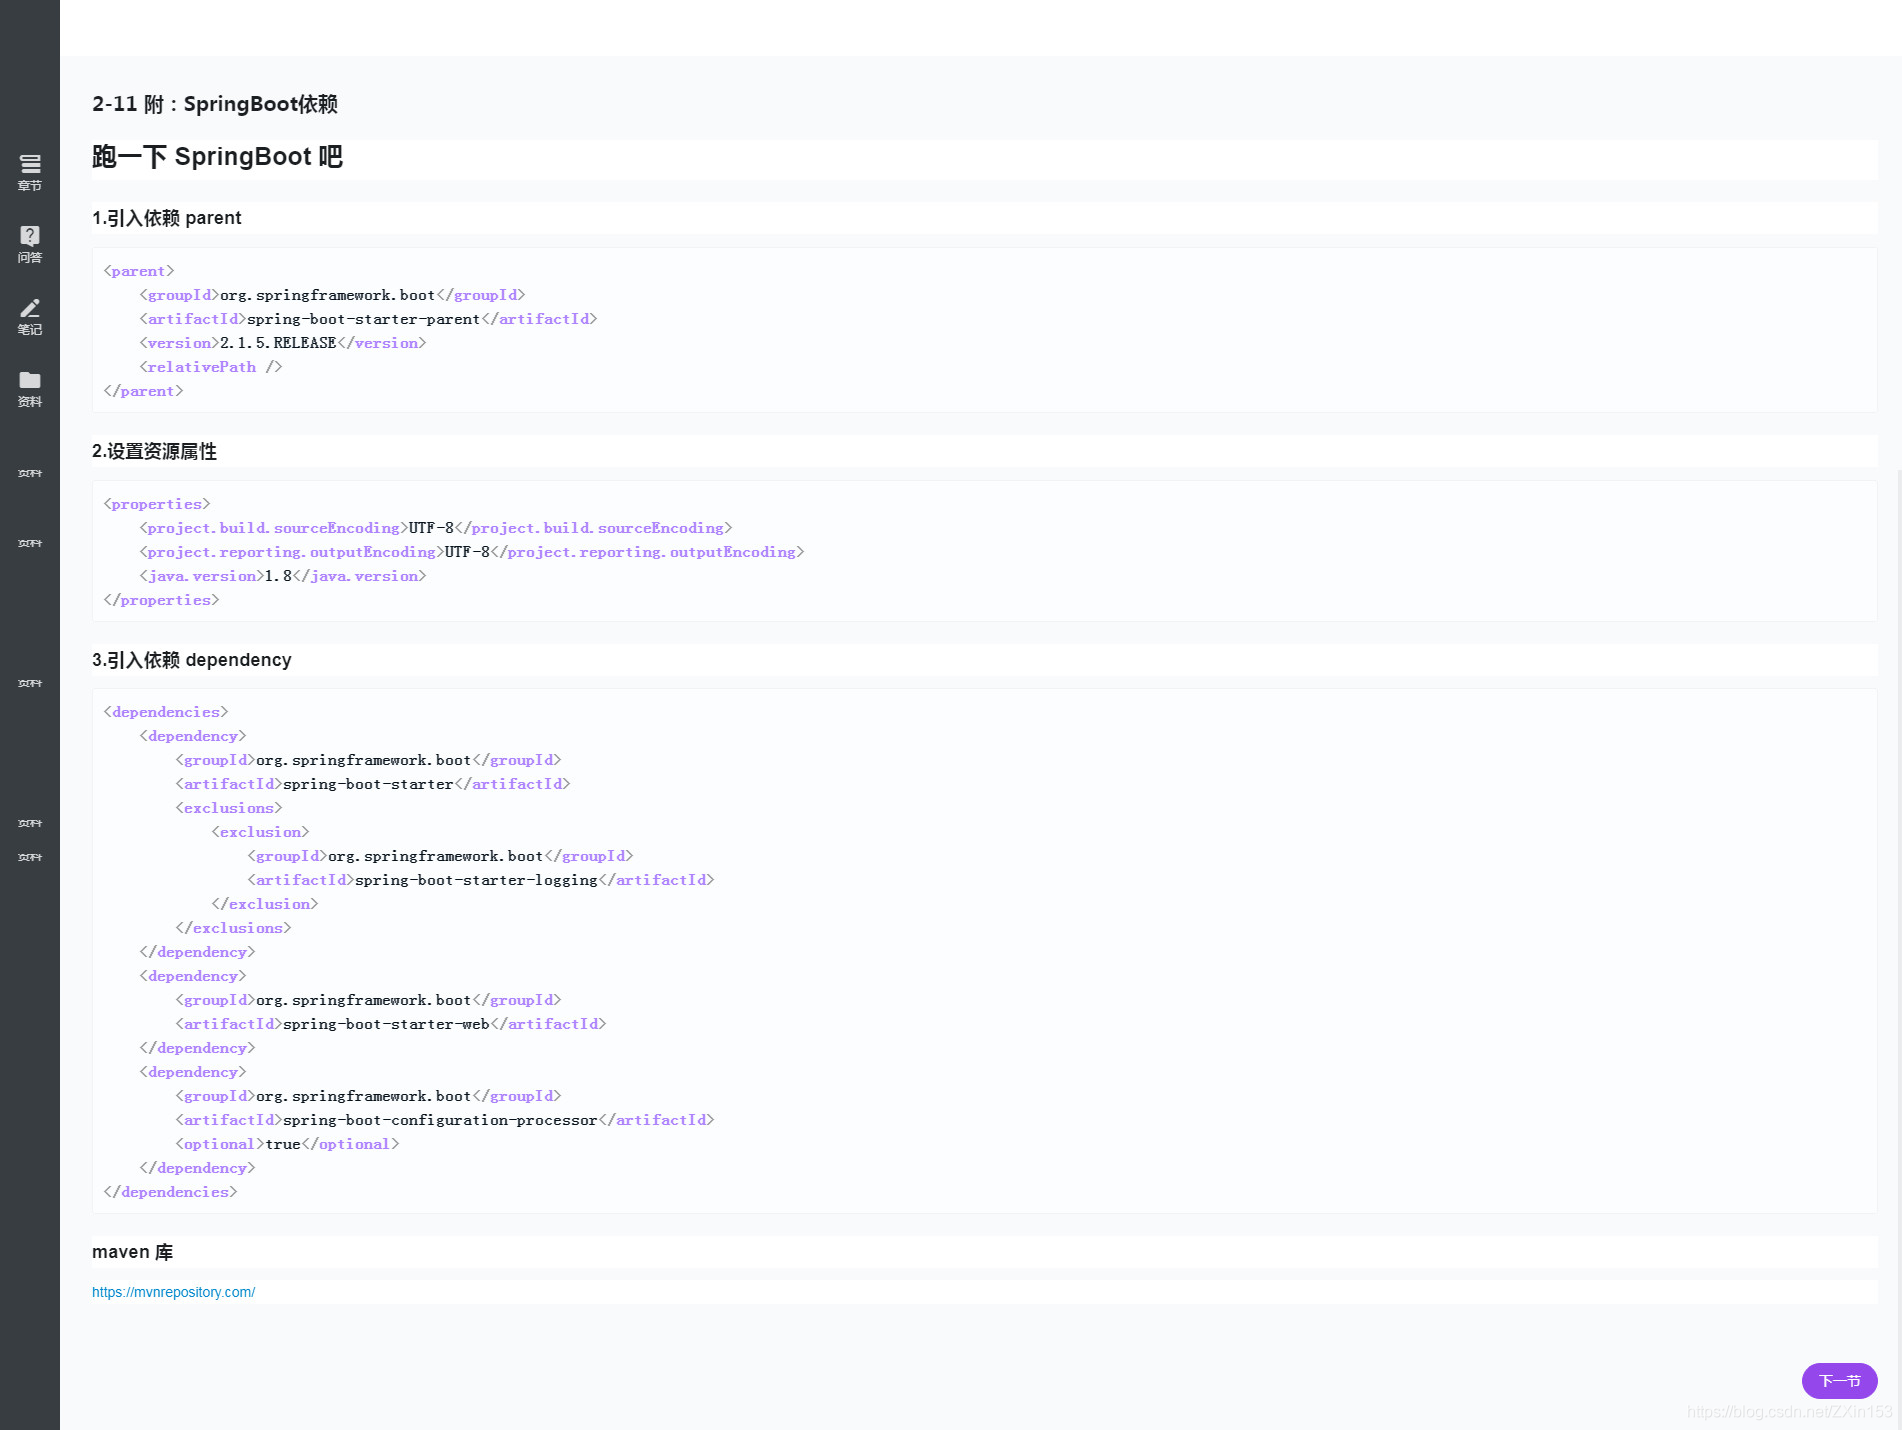Click the closing '</properties>' tag

161,600
